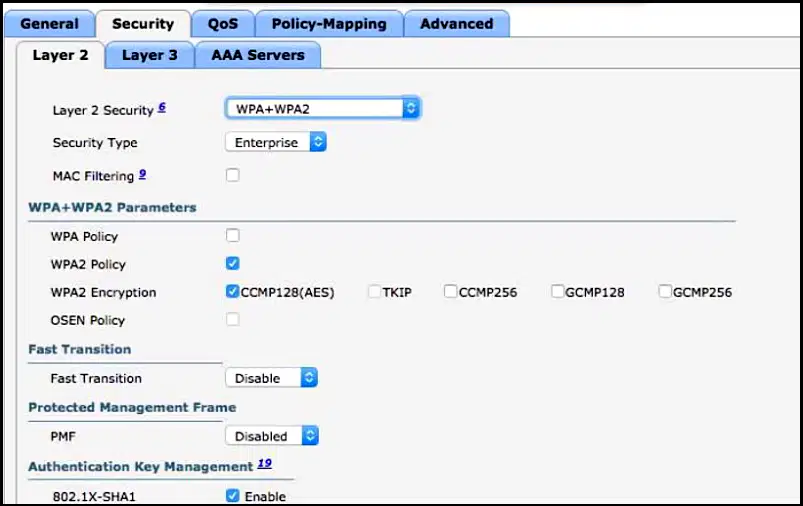This screenshot has width=803, height=506.
Task: Switch to the General tab
Action: [49, 24]
